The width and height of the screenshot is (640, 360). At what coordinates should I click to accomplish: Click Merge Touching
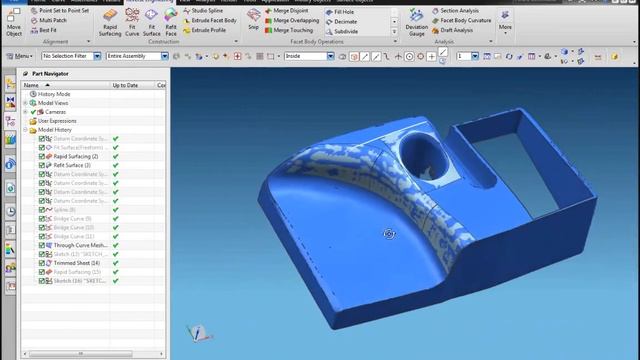(x=289, y=30)
